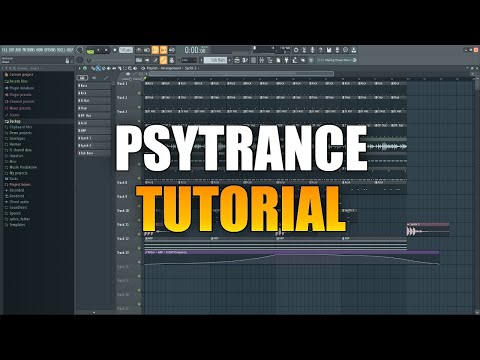Select the playlist draw pencil tool
Screen dimensions: 480x360
click(94, 68)
